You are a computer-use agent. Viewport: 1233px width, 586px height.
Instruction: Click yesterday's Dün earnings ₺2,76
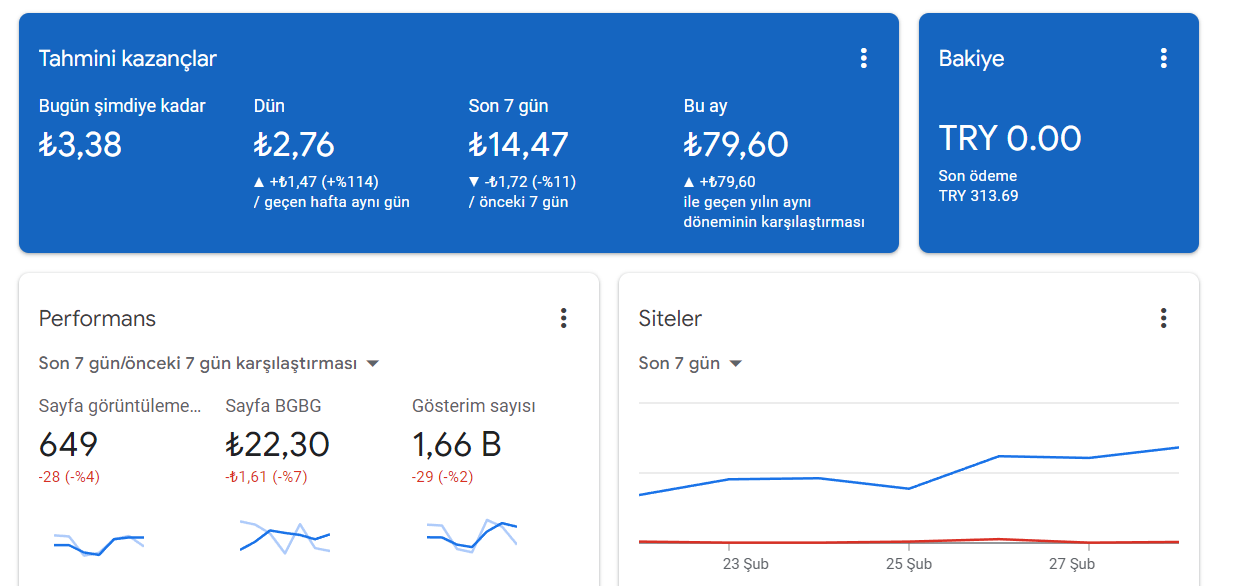294,145
